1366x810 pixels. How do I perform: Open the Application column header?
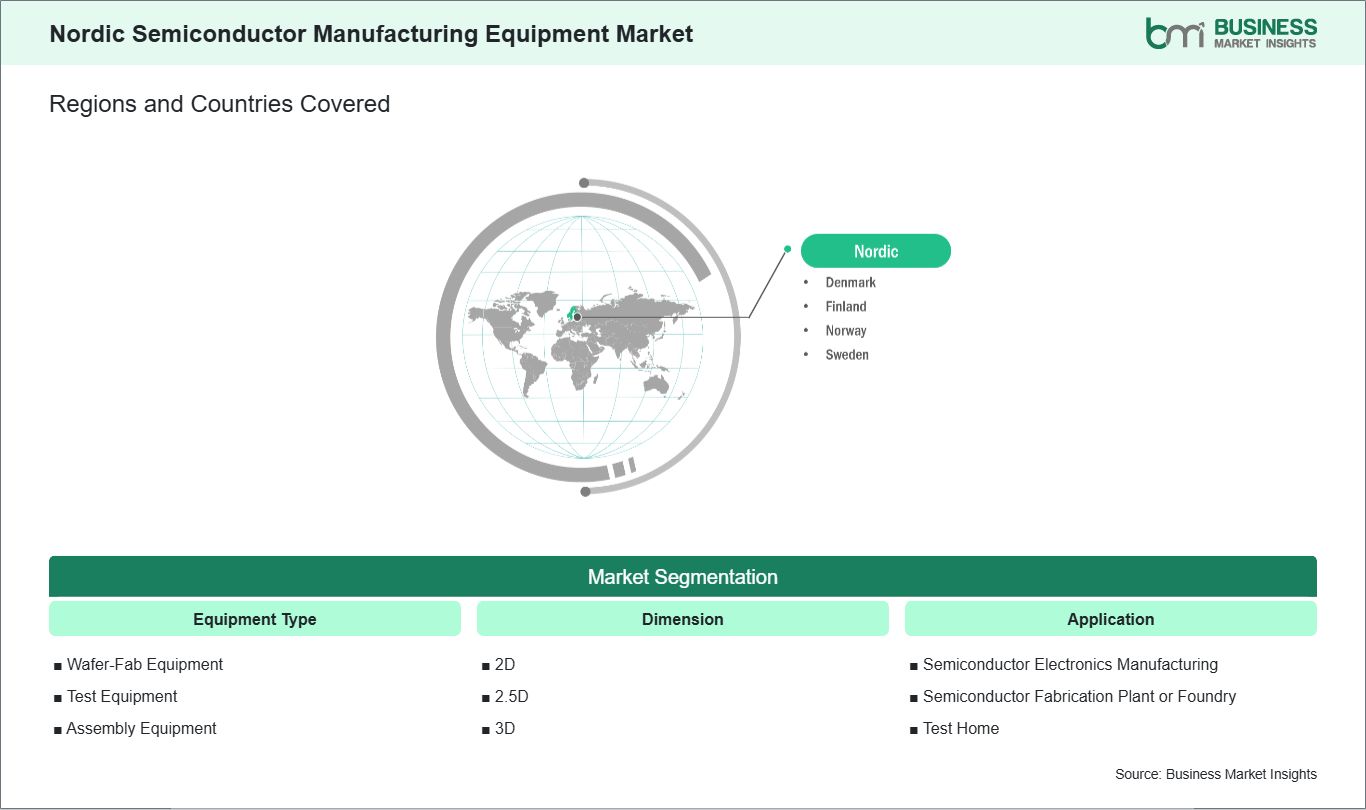[x=1110, y=619]
